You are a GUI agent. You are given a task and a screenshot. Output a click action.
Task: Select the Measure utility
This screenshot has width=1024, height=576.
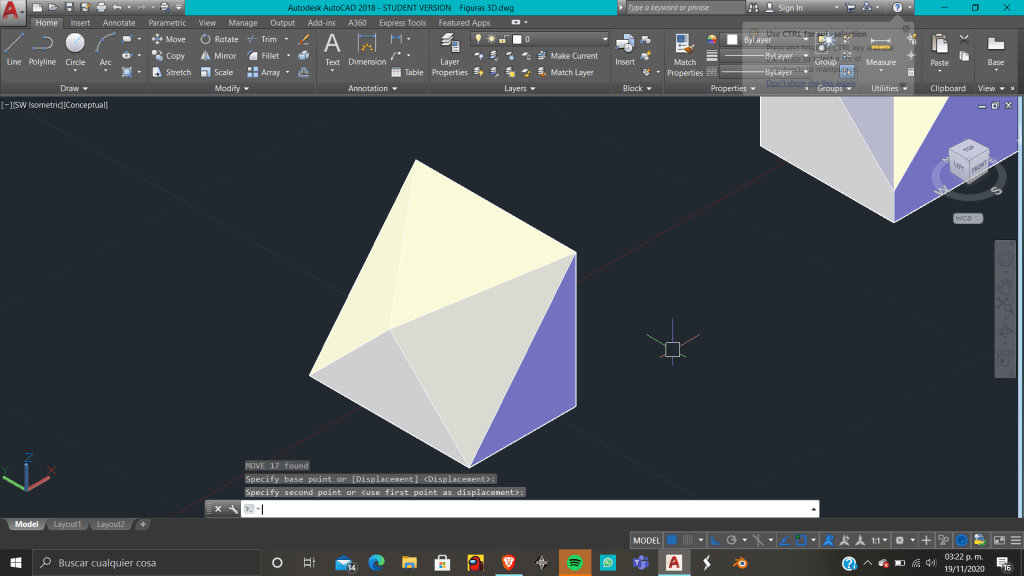(x=881, y=50)
